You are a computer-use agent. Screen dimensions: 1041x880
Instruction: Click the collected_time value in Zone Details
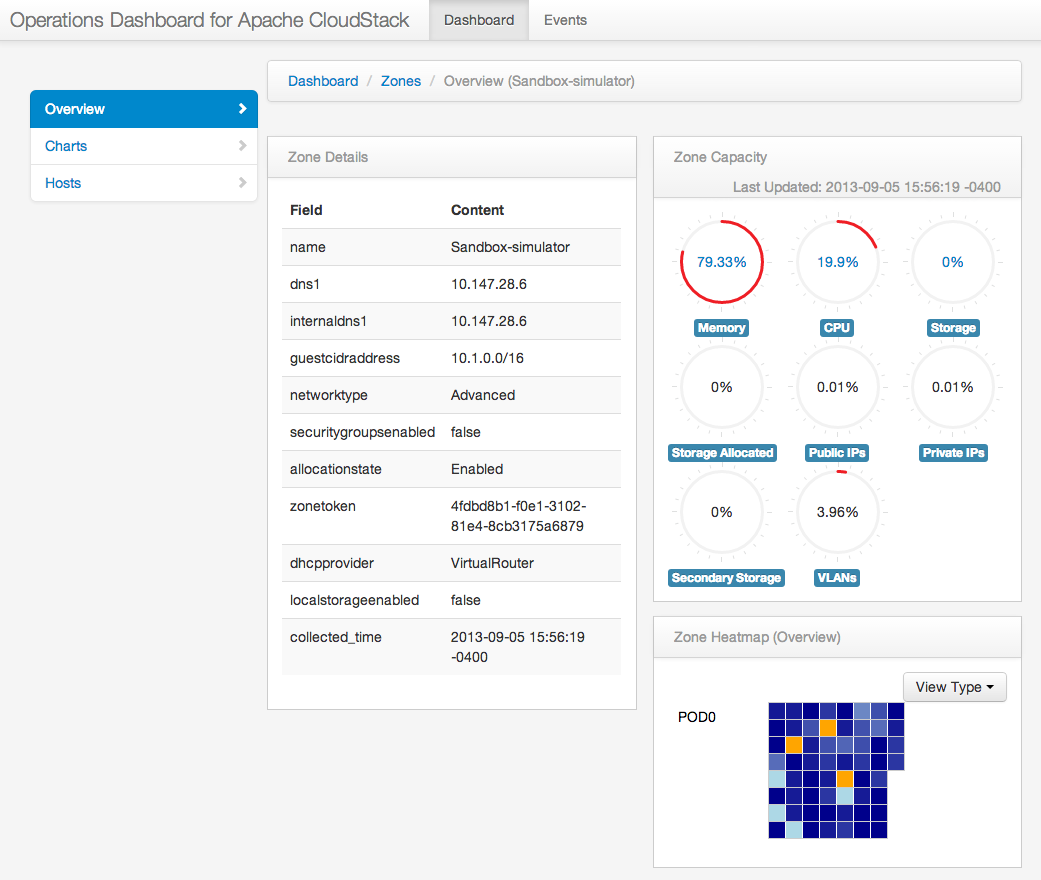click(518, 647)
